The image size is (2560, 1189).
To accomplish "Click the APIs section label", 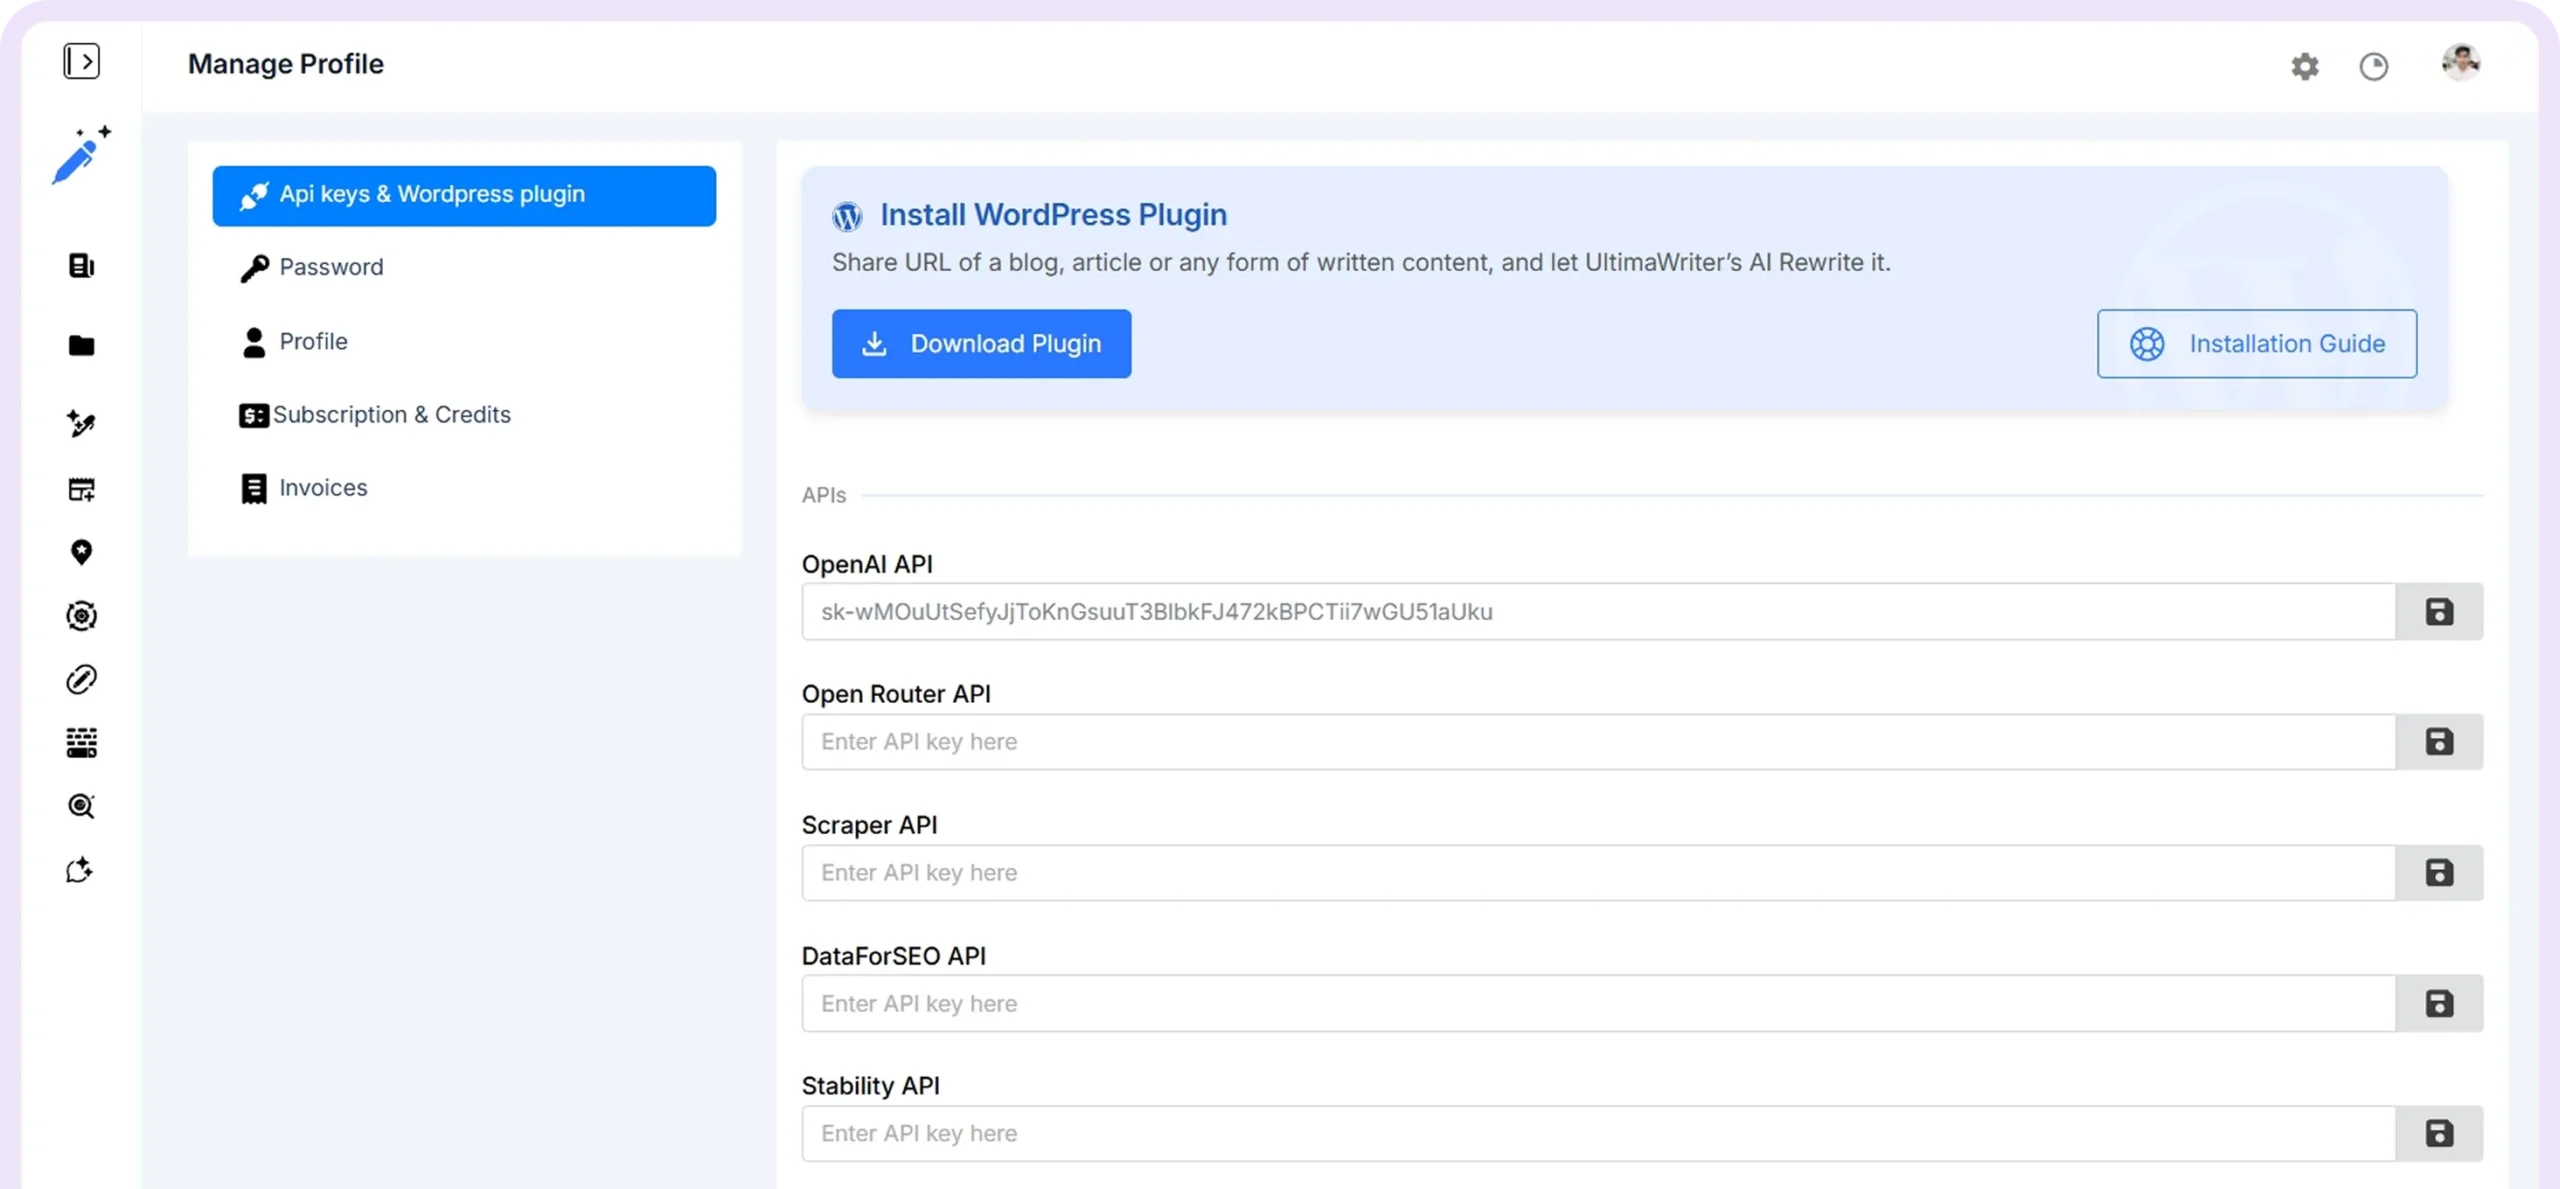I will [x=824, y=495].
